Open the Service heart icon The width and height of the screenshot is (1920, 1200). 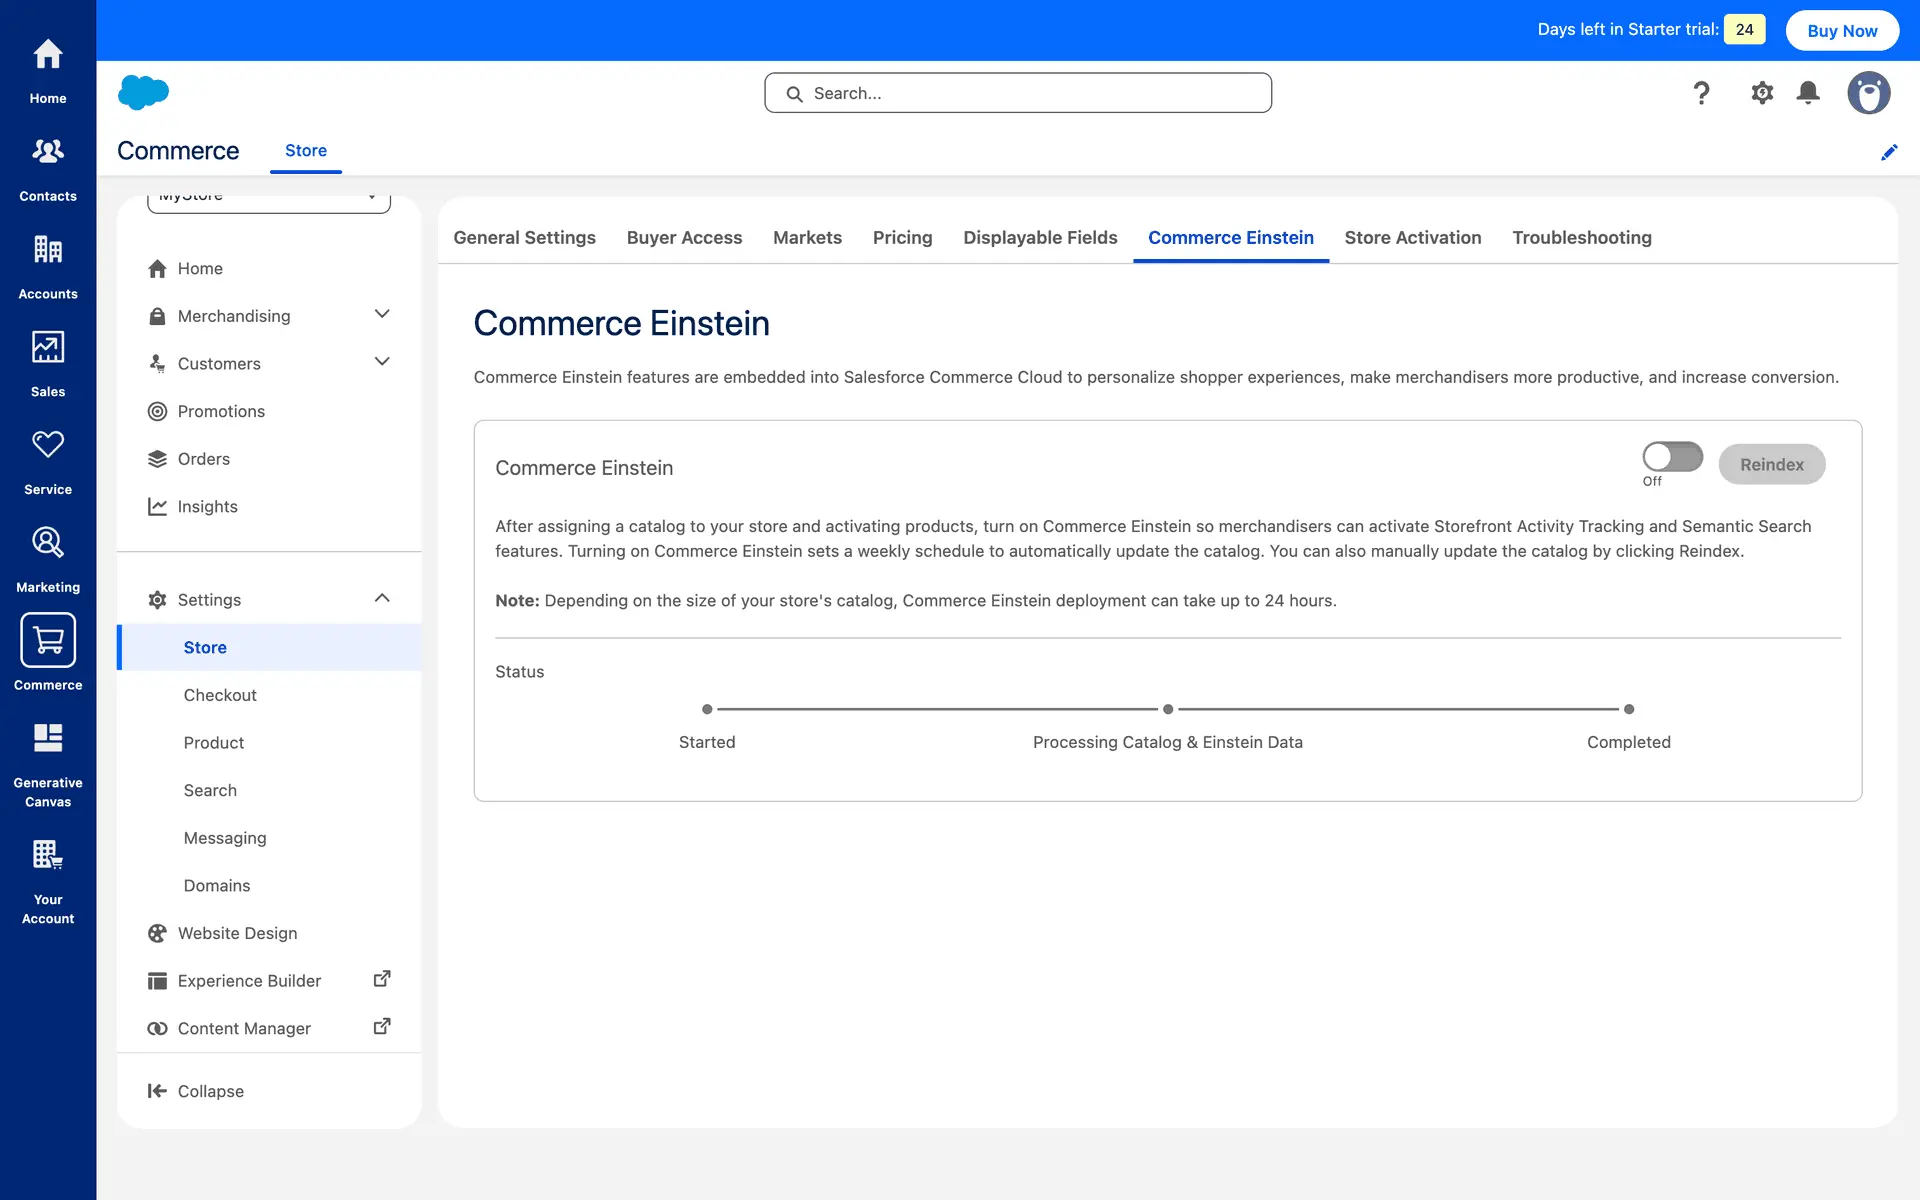tap(48, 445)
